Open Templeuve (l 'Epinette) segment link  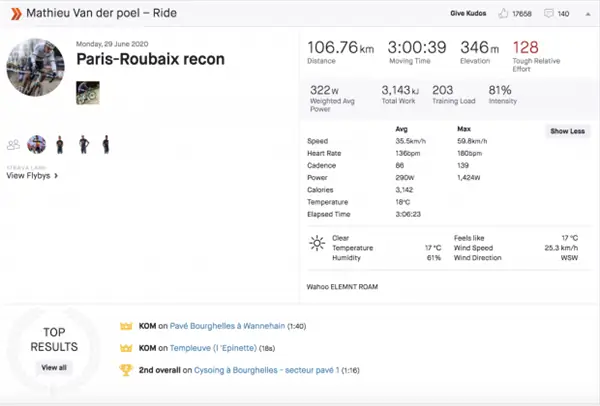point(213,348)
